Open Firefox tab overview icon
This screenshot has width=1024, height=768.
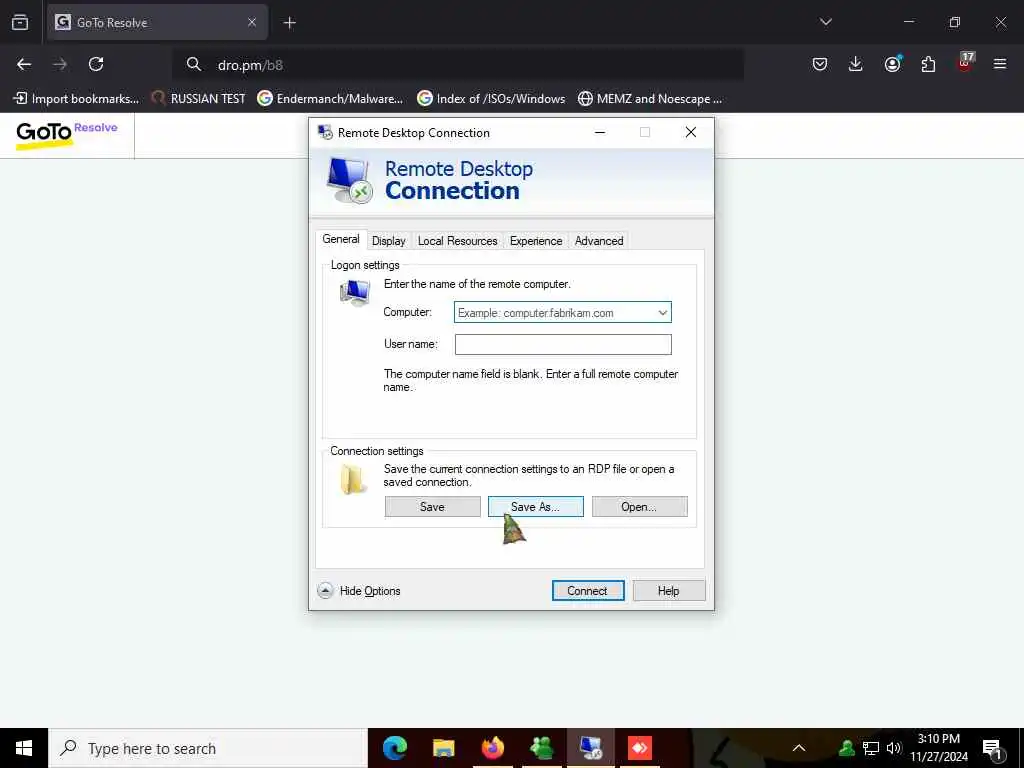click(x=20, y=22)
